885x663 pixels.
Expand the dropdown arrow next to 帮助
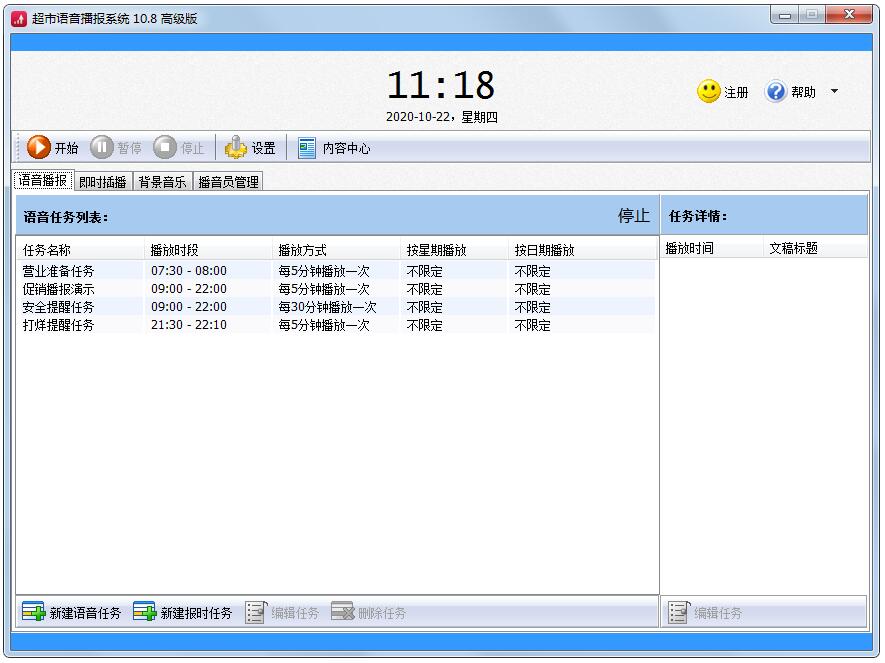click(x=834, y=91)
